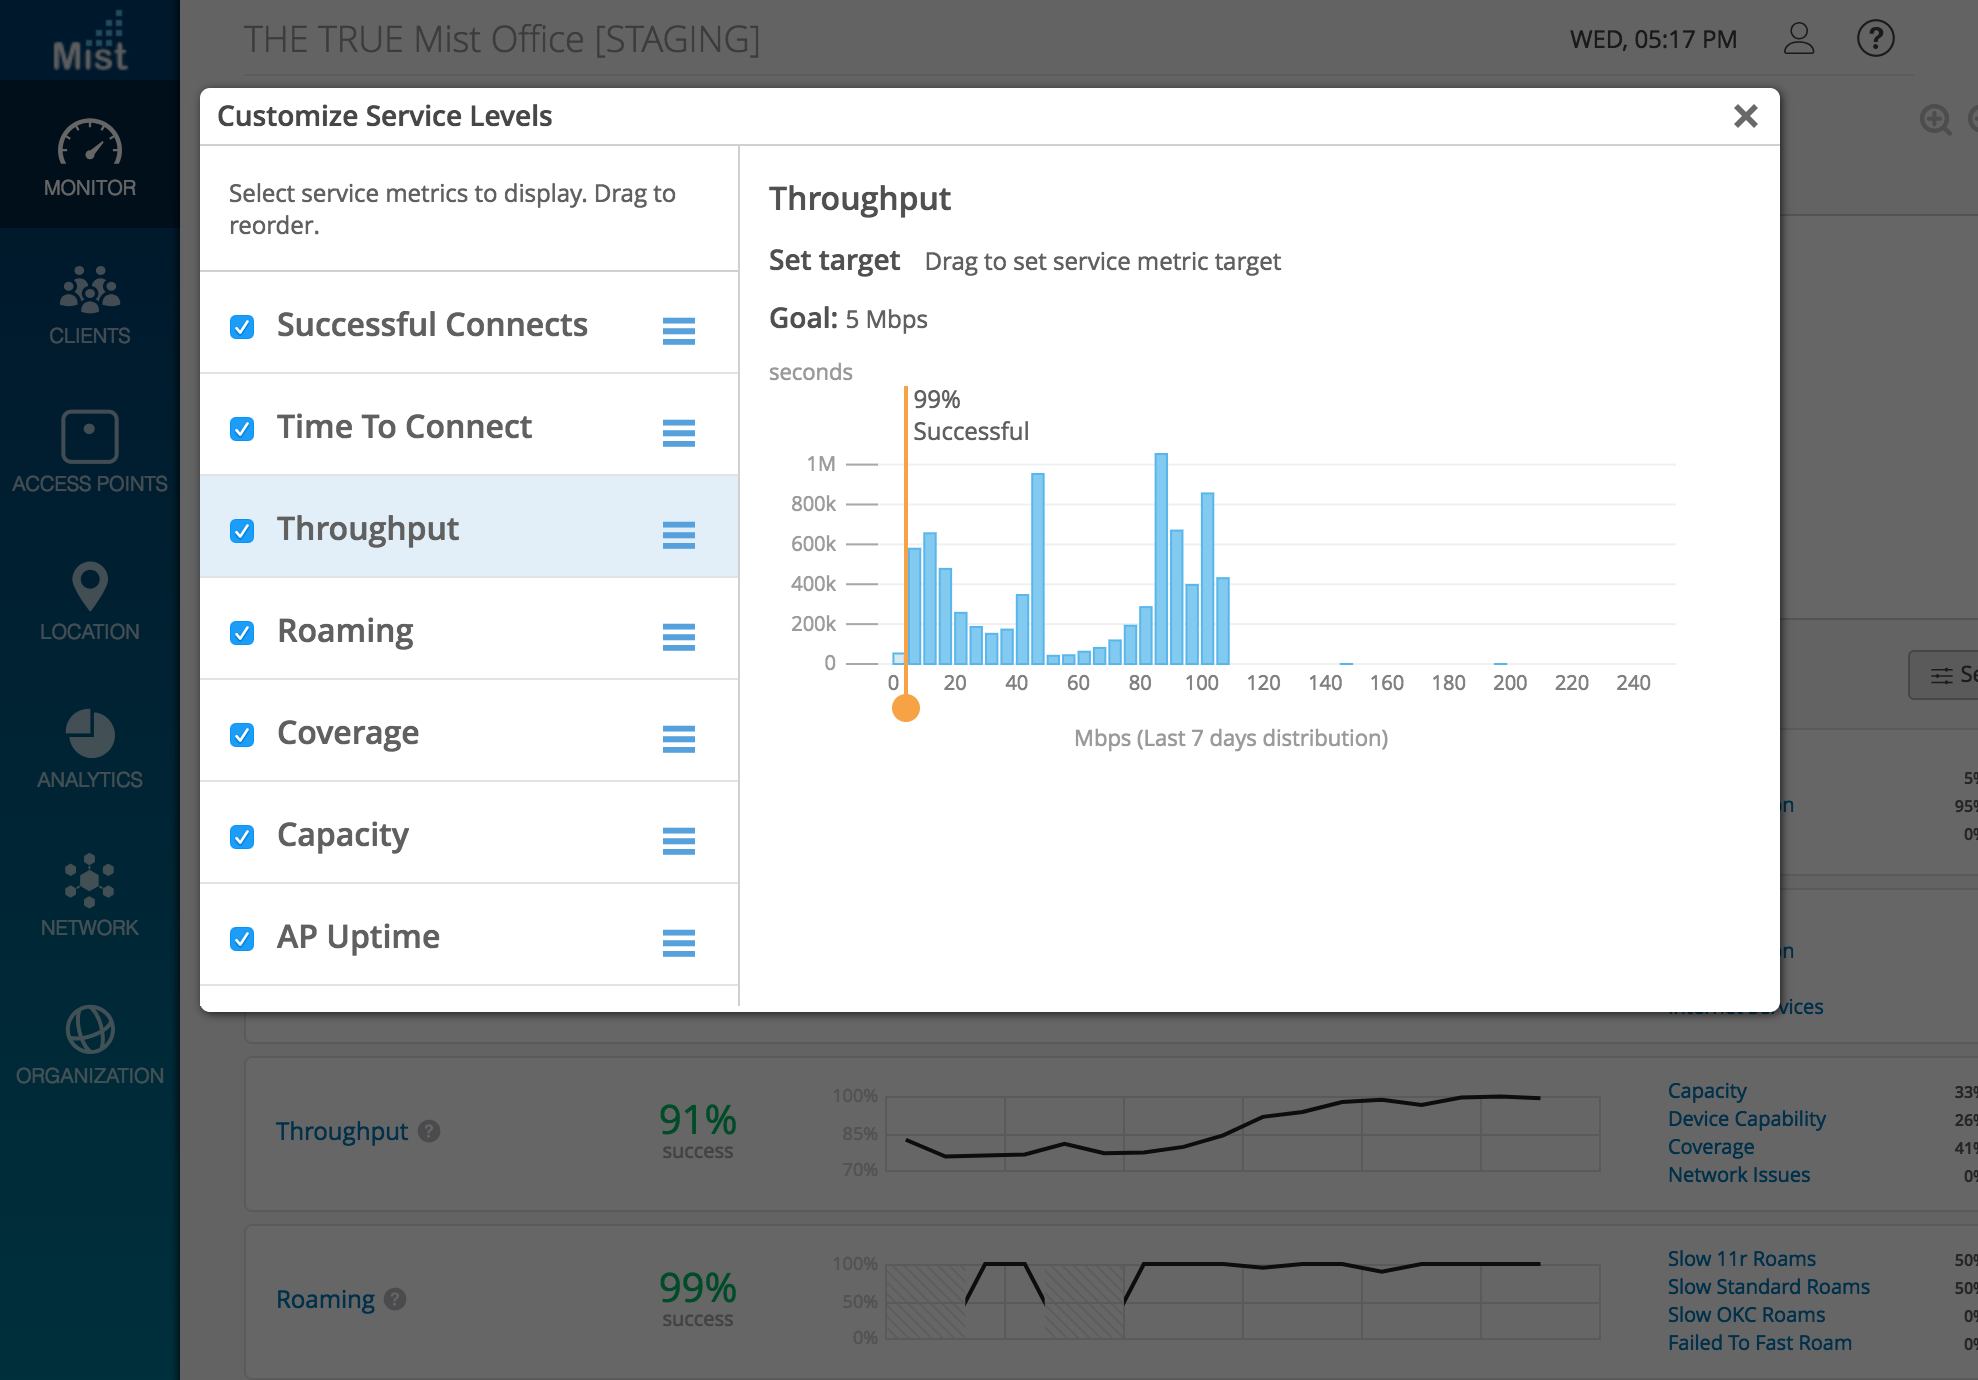The height and width of the screenshot is (1380, 1978).
Task: Grab the Time To Connect reorder handle
Action: [x=678, y=432]
